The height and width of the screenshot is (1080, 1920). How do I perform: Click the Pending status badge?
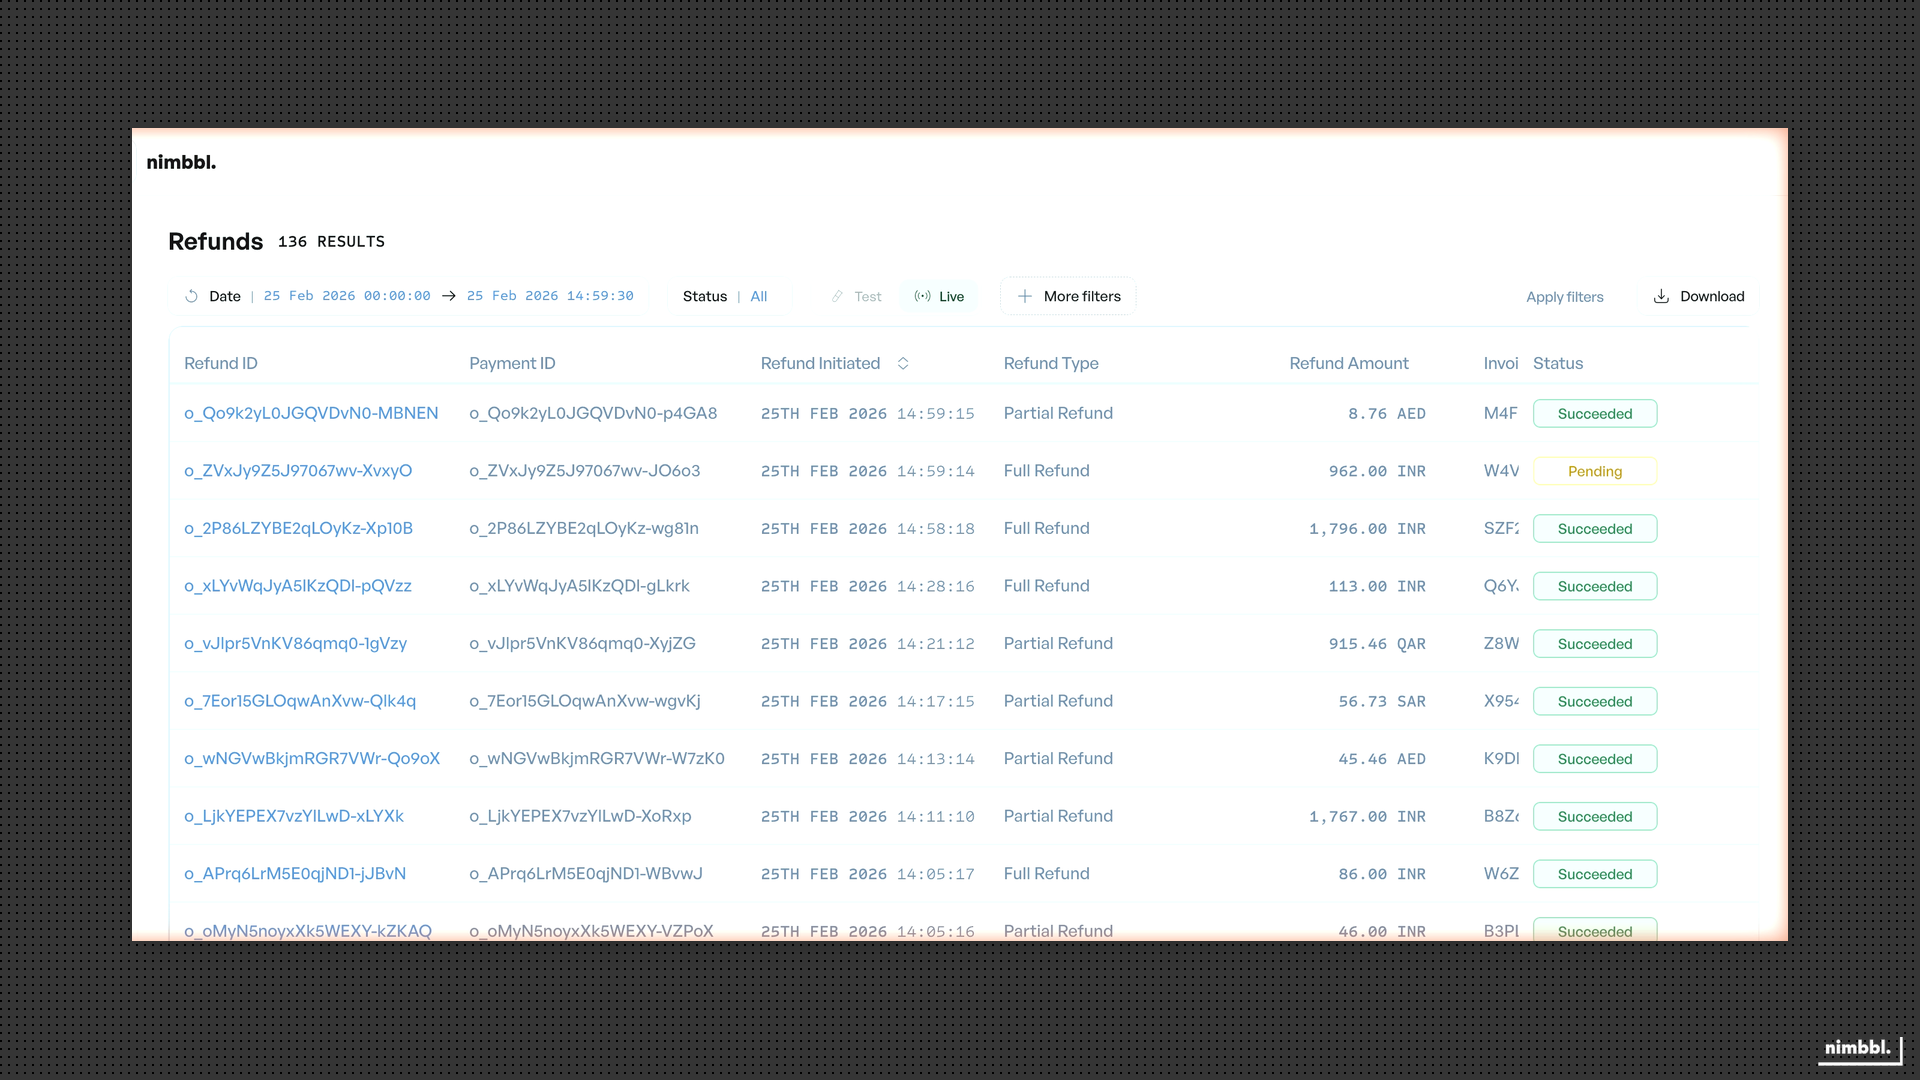tap(1595, 471)
